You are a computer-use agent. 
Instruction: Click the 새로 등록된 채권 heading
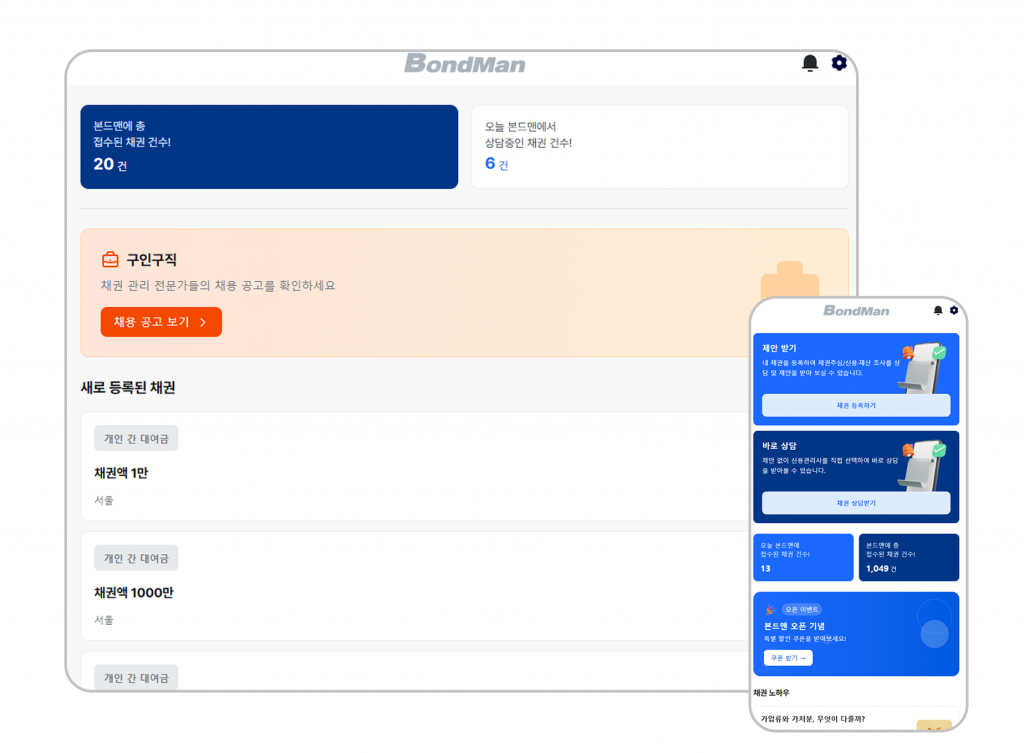(128, 387)
